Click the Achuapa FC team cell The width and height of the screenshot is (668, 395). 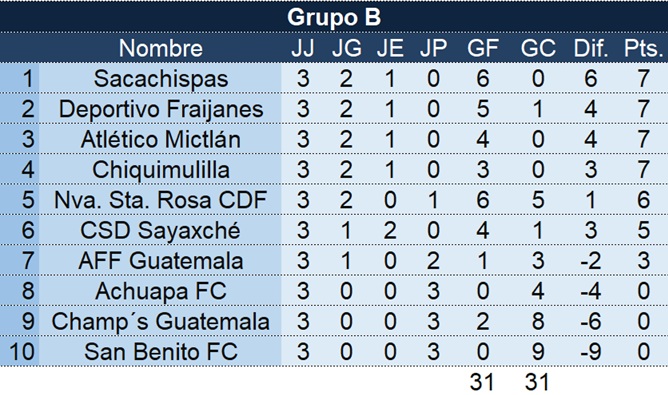(161, 291)
